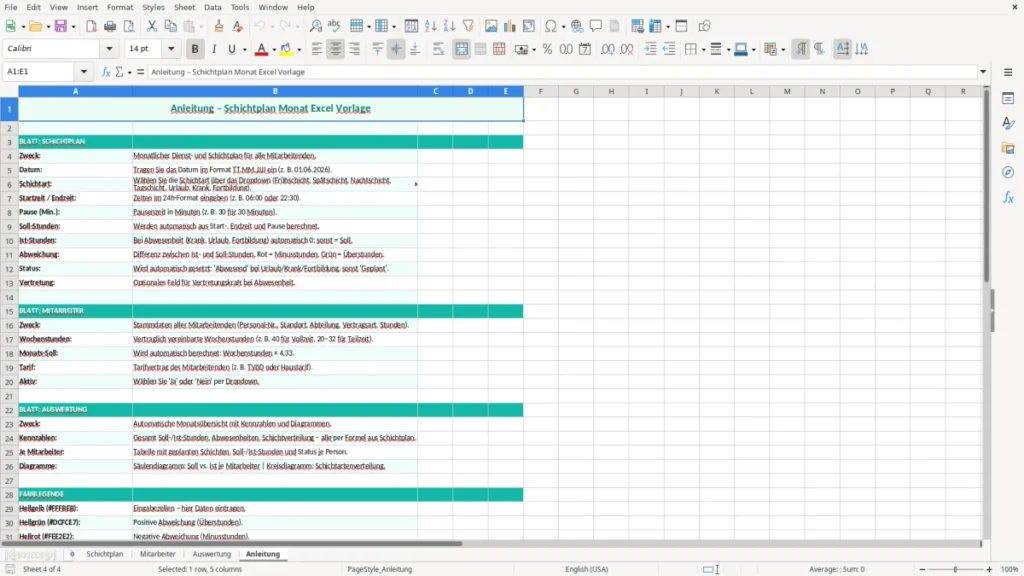Open the Navigator compass sidebar icon
1024x576 pixels.
pos(1008,173)
